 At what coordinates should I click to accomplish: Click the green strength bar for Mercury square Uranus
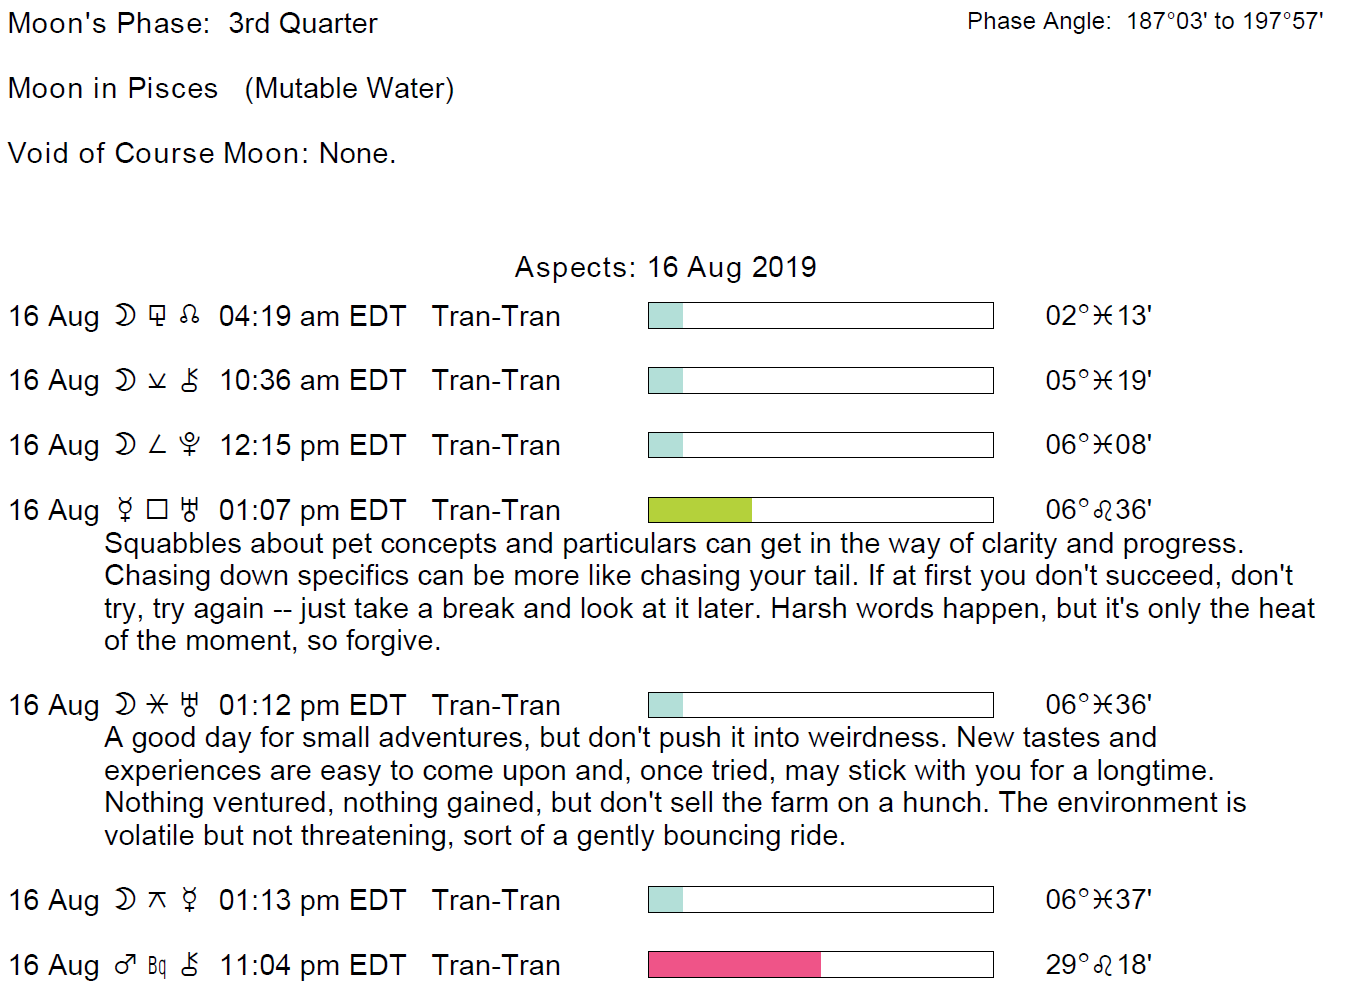(x=700, y=510)
